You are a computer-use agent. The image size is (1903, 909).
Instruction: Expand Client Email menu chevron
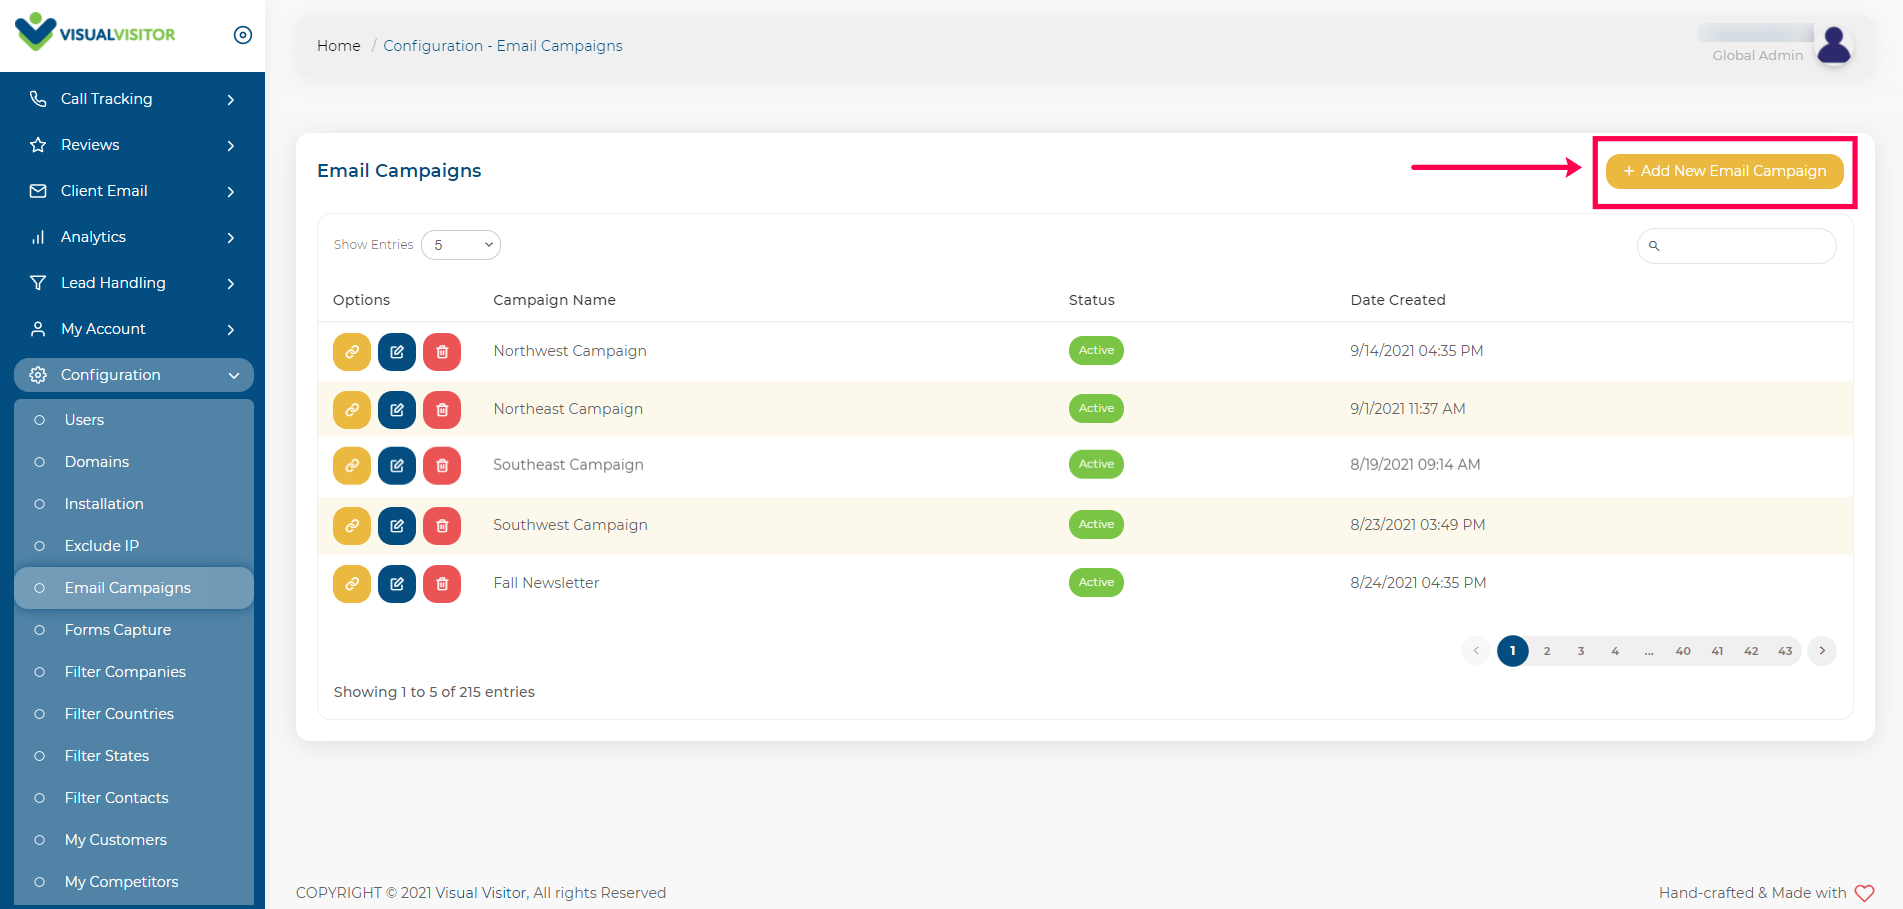231,192
